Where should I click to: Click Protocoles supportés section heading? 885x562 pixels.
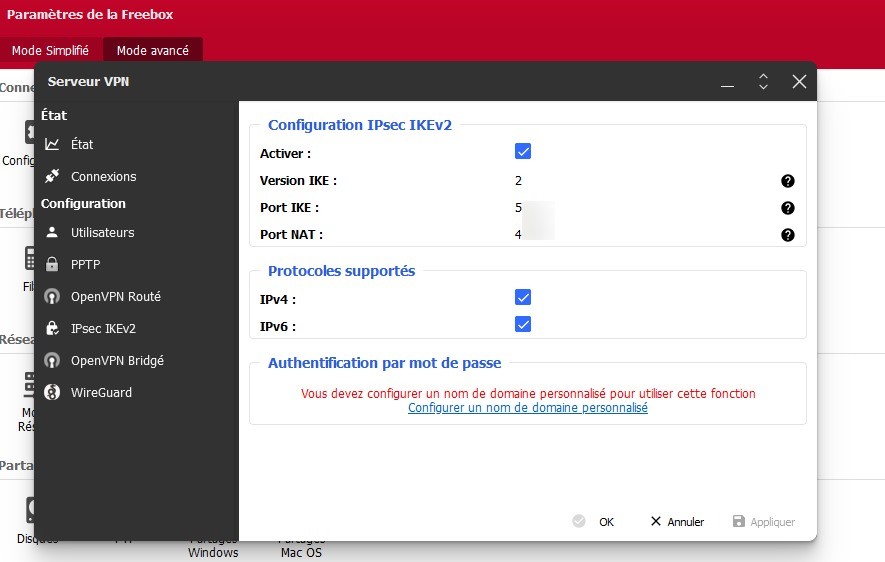341,271
